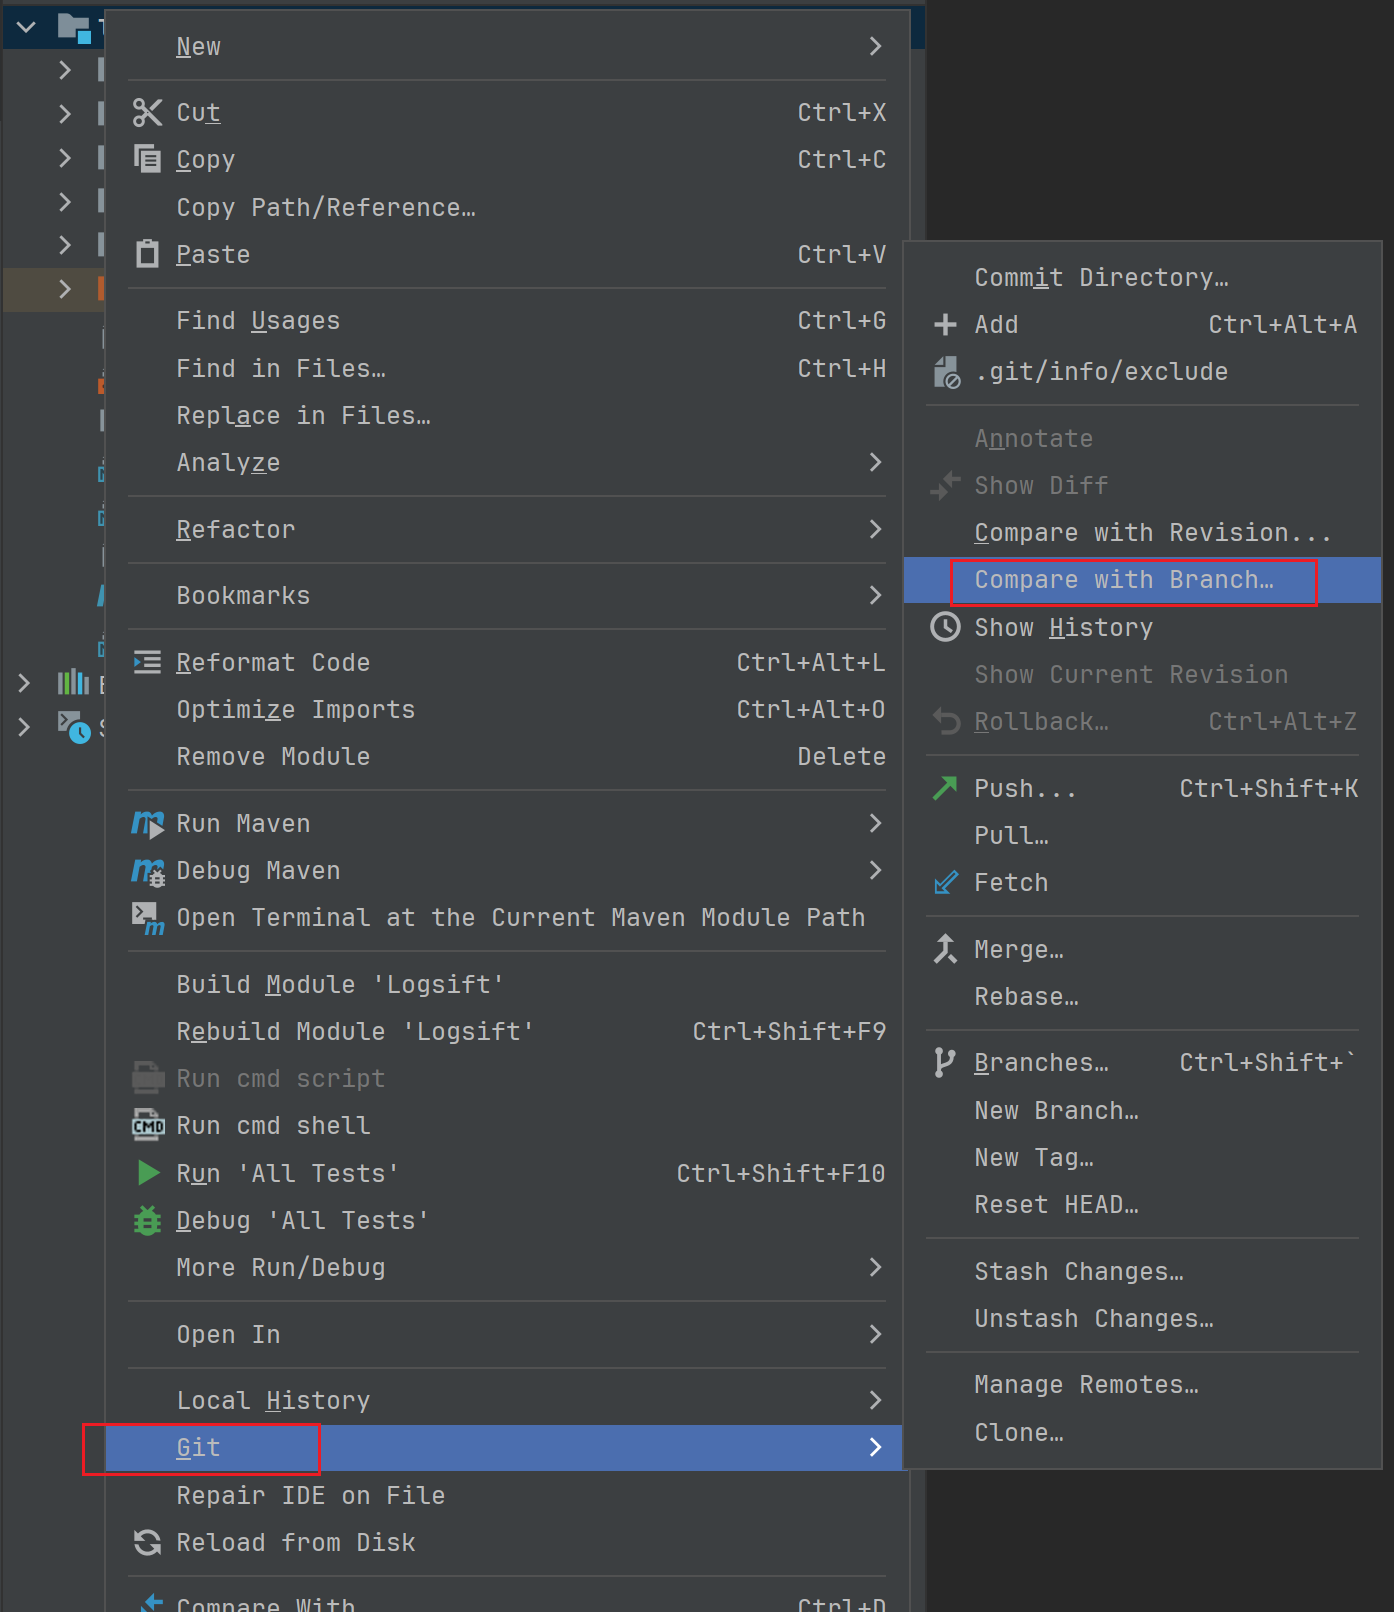The image size is (1394, 1612).
Task: Click the Reformat Code icon
Action: pyautogui.click(x=147, y=662)
